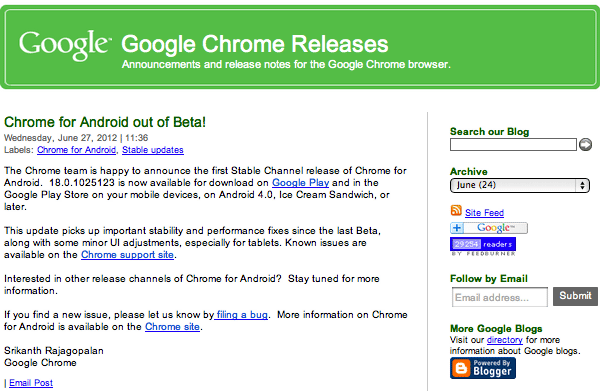Follow the Google Play link
600x391 pixels.
click(x=300, y=183)
